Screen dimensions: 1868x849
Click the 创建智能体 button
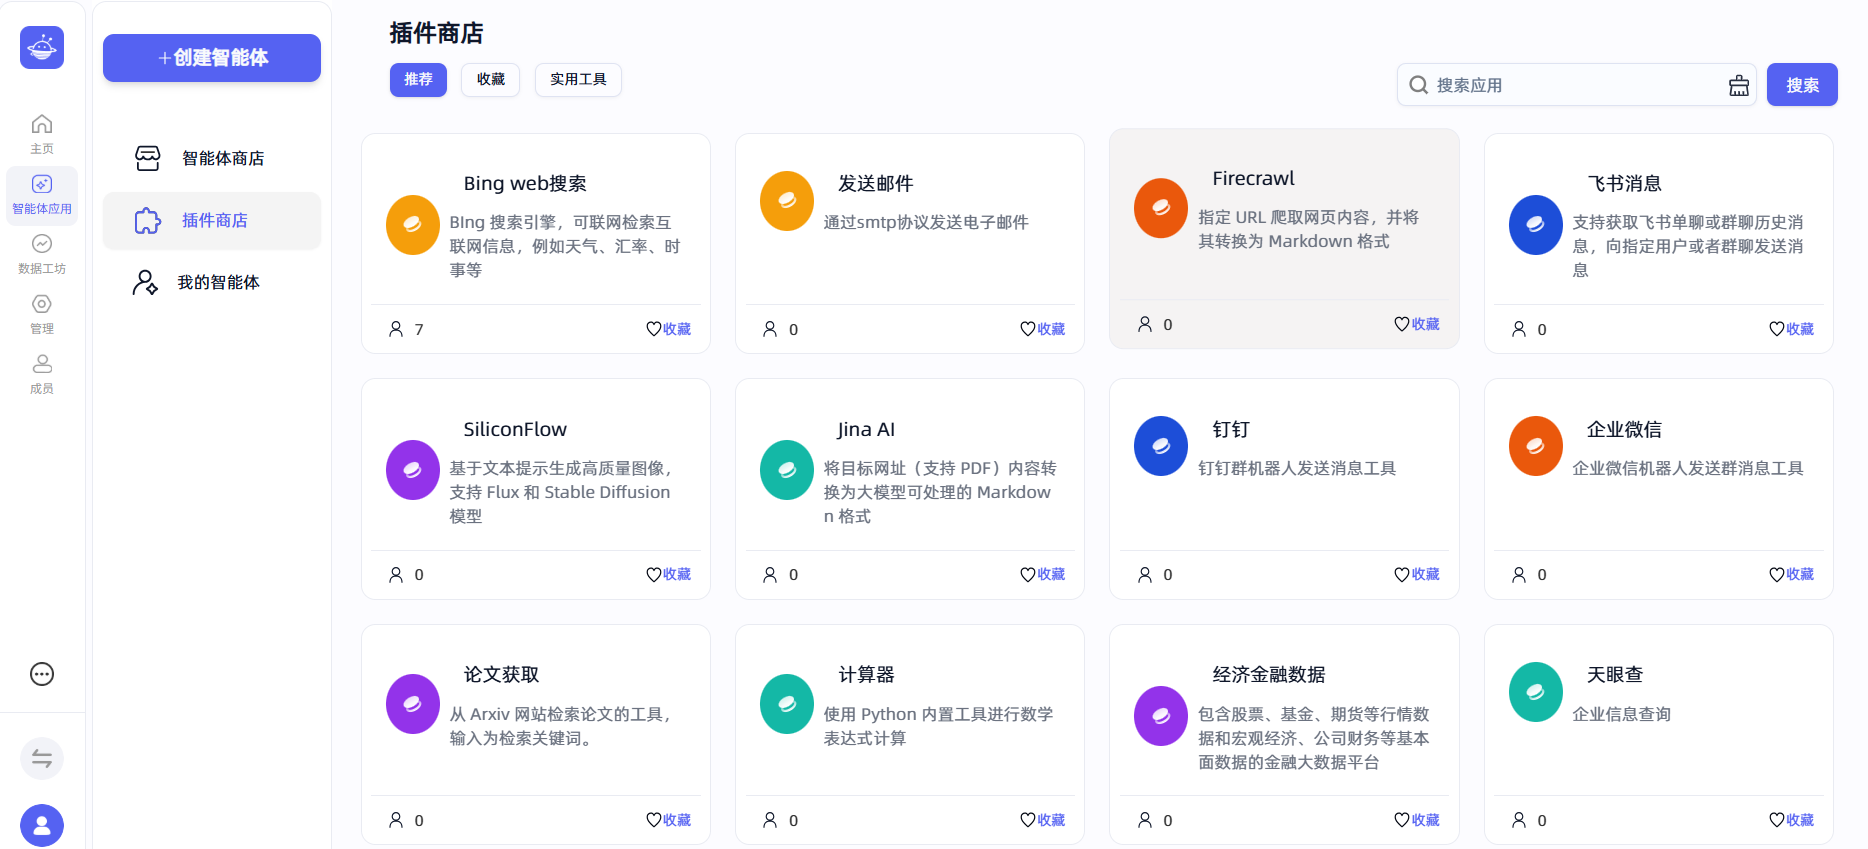[x=212, y=58]
